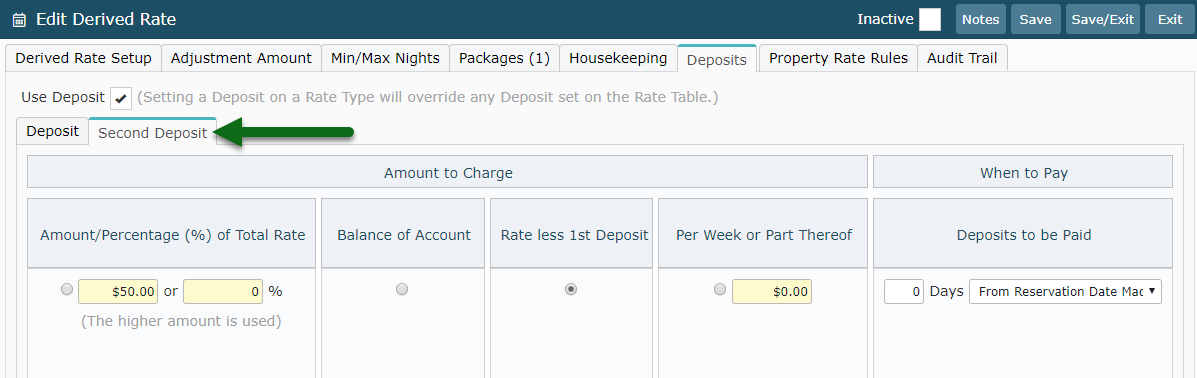
Task: Toggle the Inactive checkbox
Action: click(x=929, y=19)
